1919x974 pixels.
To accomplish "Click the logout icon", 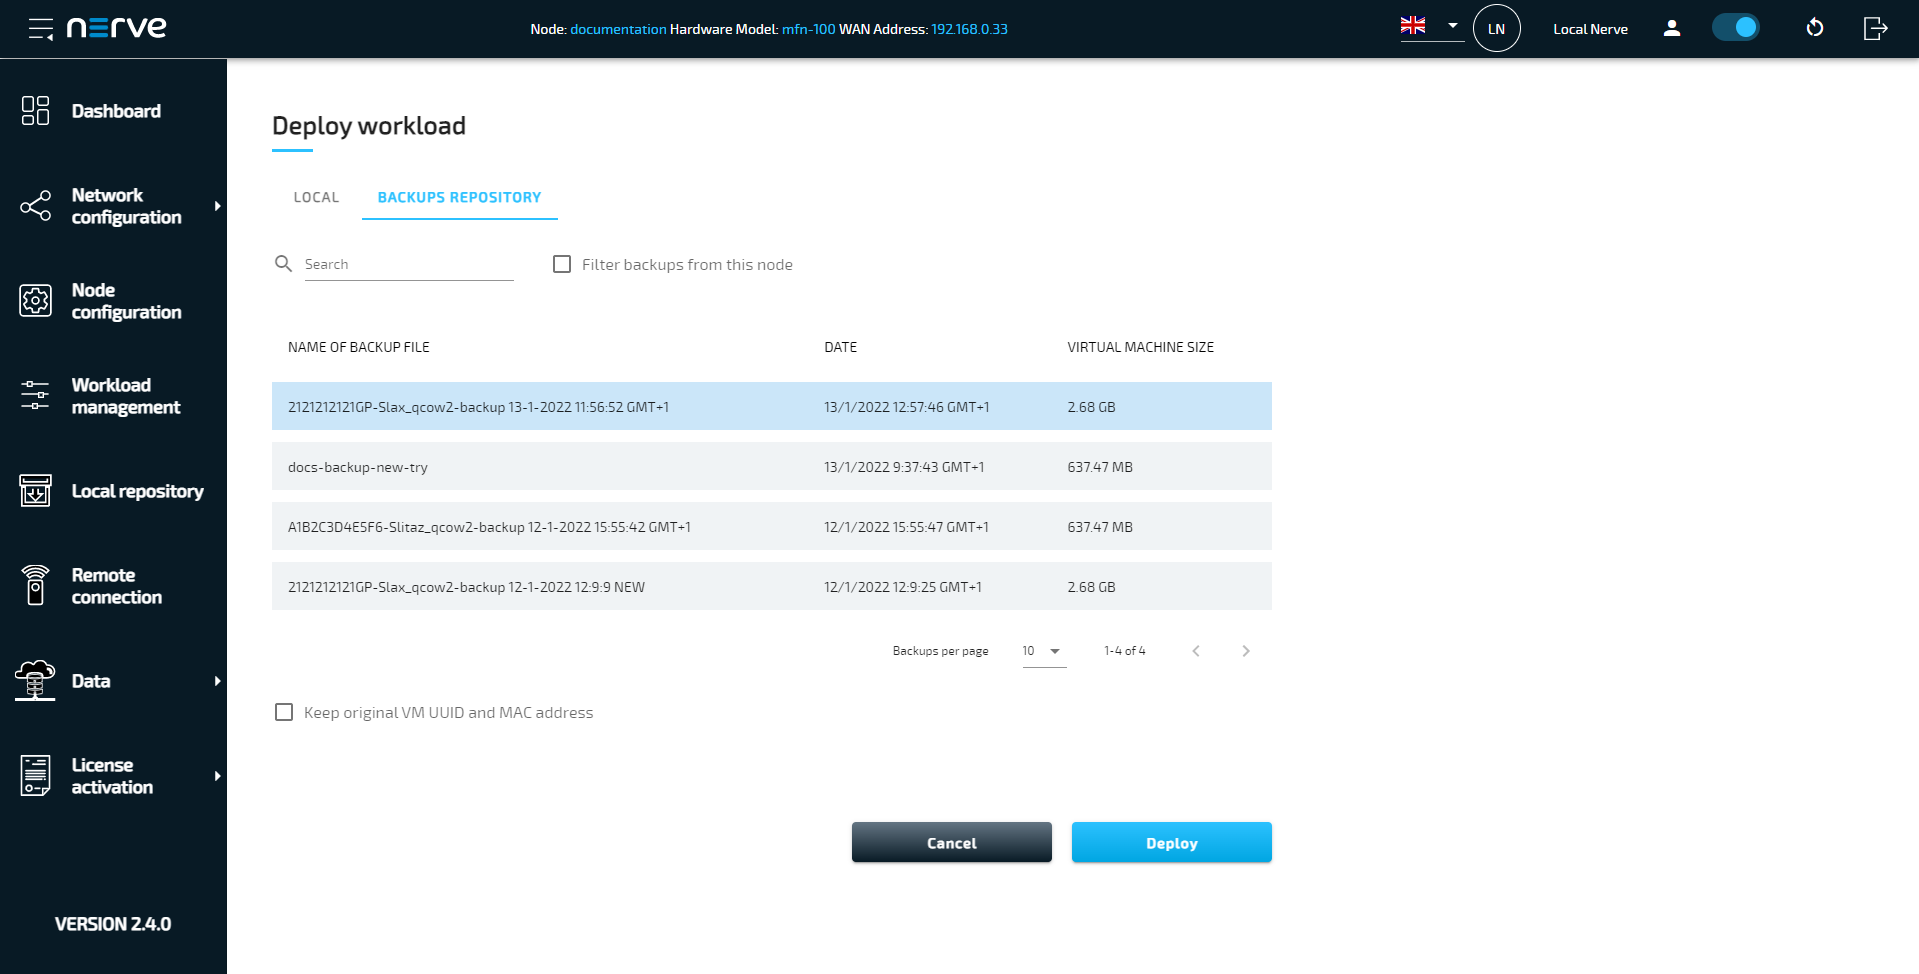I will click(1875, 28).
